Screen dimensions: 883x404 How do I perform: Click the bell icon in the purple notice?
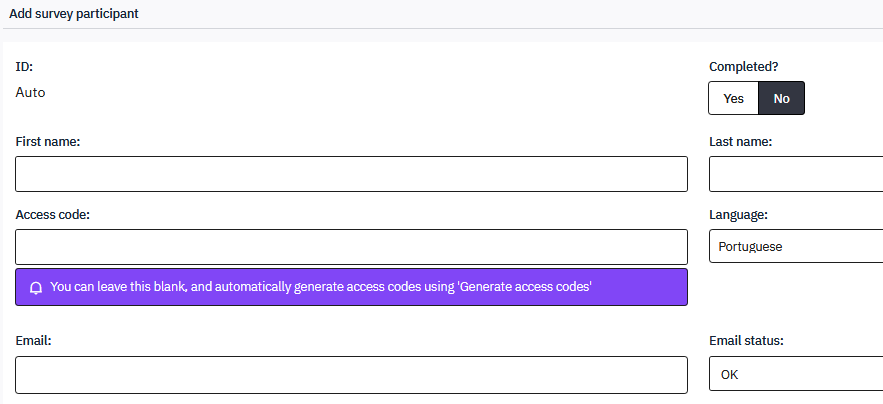[36, 287]
